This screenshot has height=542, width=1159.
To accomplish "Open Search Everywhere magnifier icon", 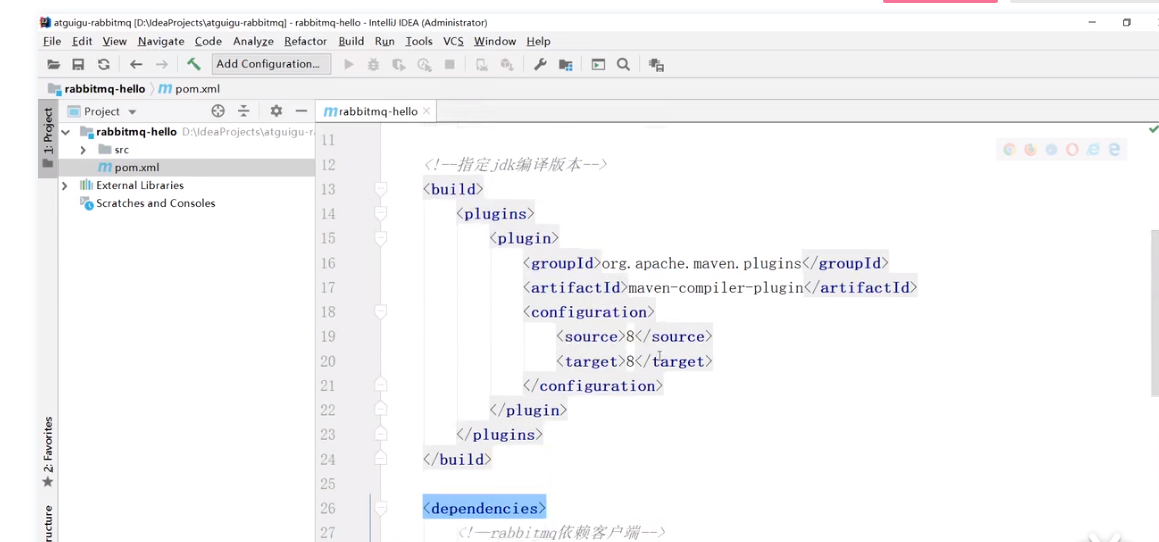I will (623, 64).
